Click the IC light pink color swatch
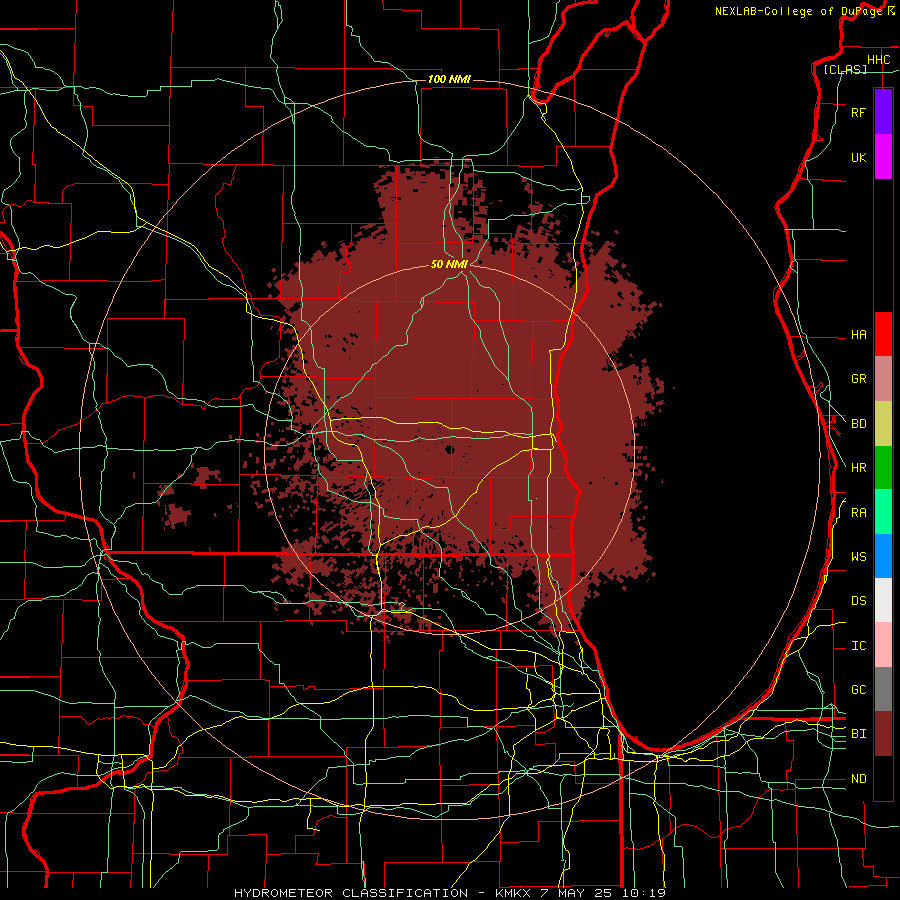Image resolution: width=900 pixels, height=900 pixels. tap(883, 645)
